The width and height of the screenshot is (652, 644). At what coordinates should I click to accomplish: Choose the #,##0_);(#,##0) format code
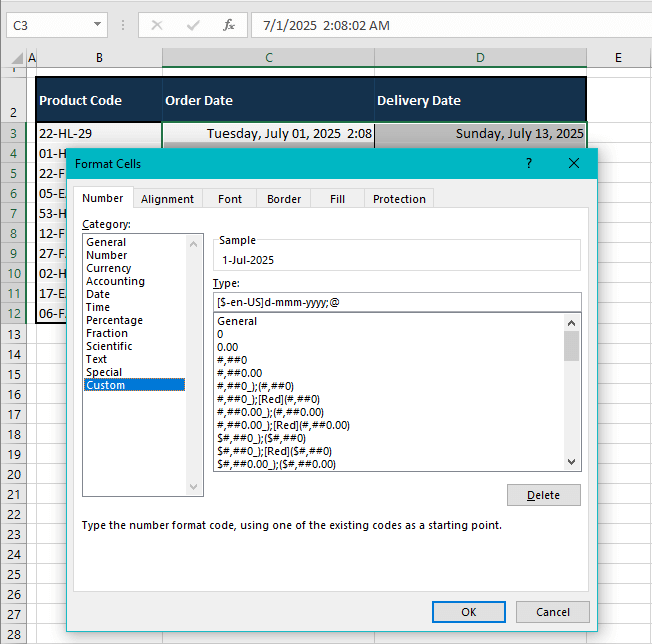(255, 386)
